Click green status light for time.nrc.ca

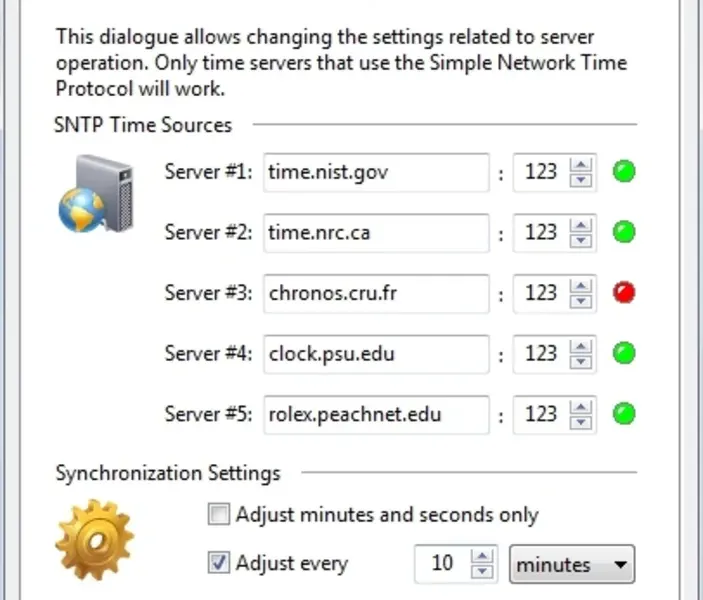(624, 232)
